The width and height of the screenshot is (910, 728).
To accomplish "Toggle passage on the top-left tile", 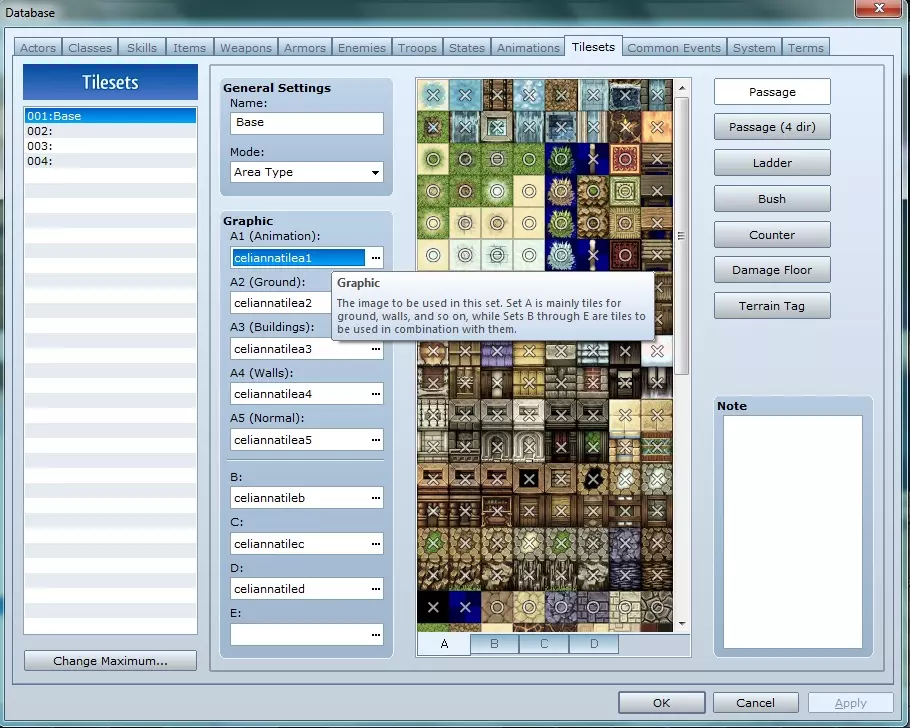I will pyautogui.click(x=433, y=95).
